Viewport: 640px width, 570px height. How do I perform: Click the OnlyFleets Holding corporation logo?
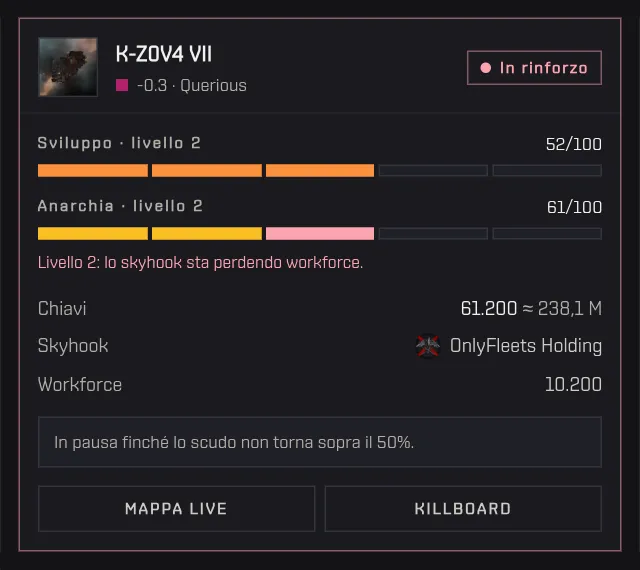click(x=427, y=346)
